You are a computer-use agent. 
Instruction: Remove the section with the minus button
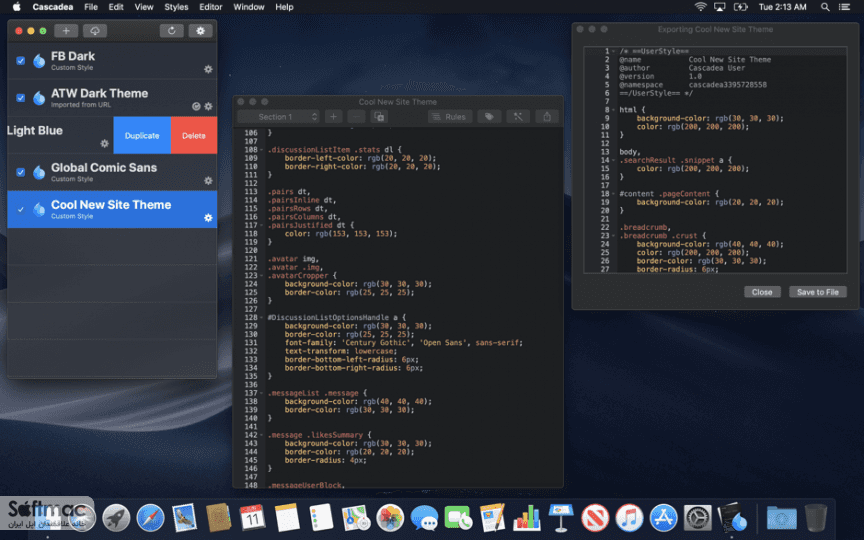pyautogui.click(x=357, y=116)
